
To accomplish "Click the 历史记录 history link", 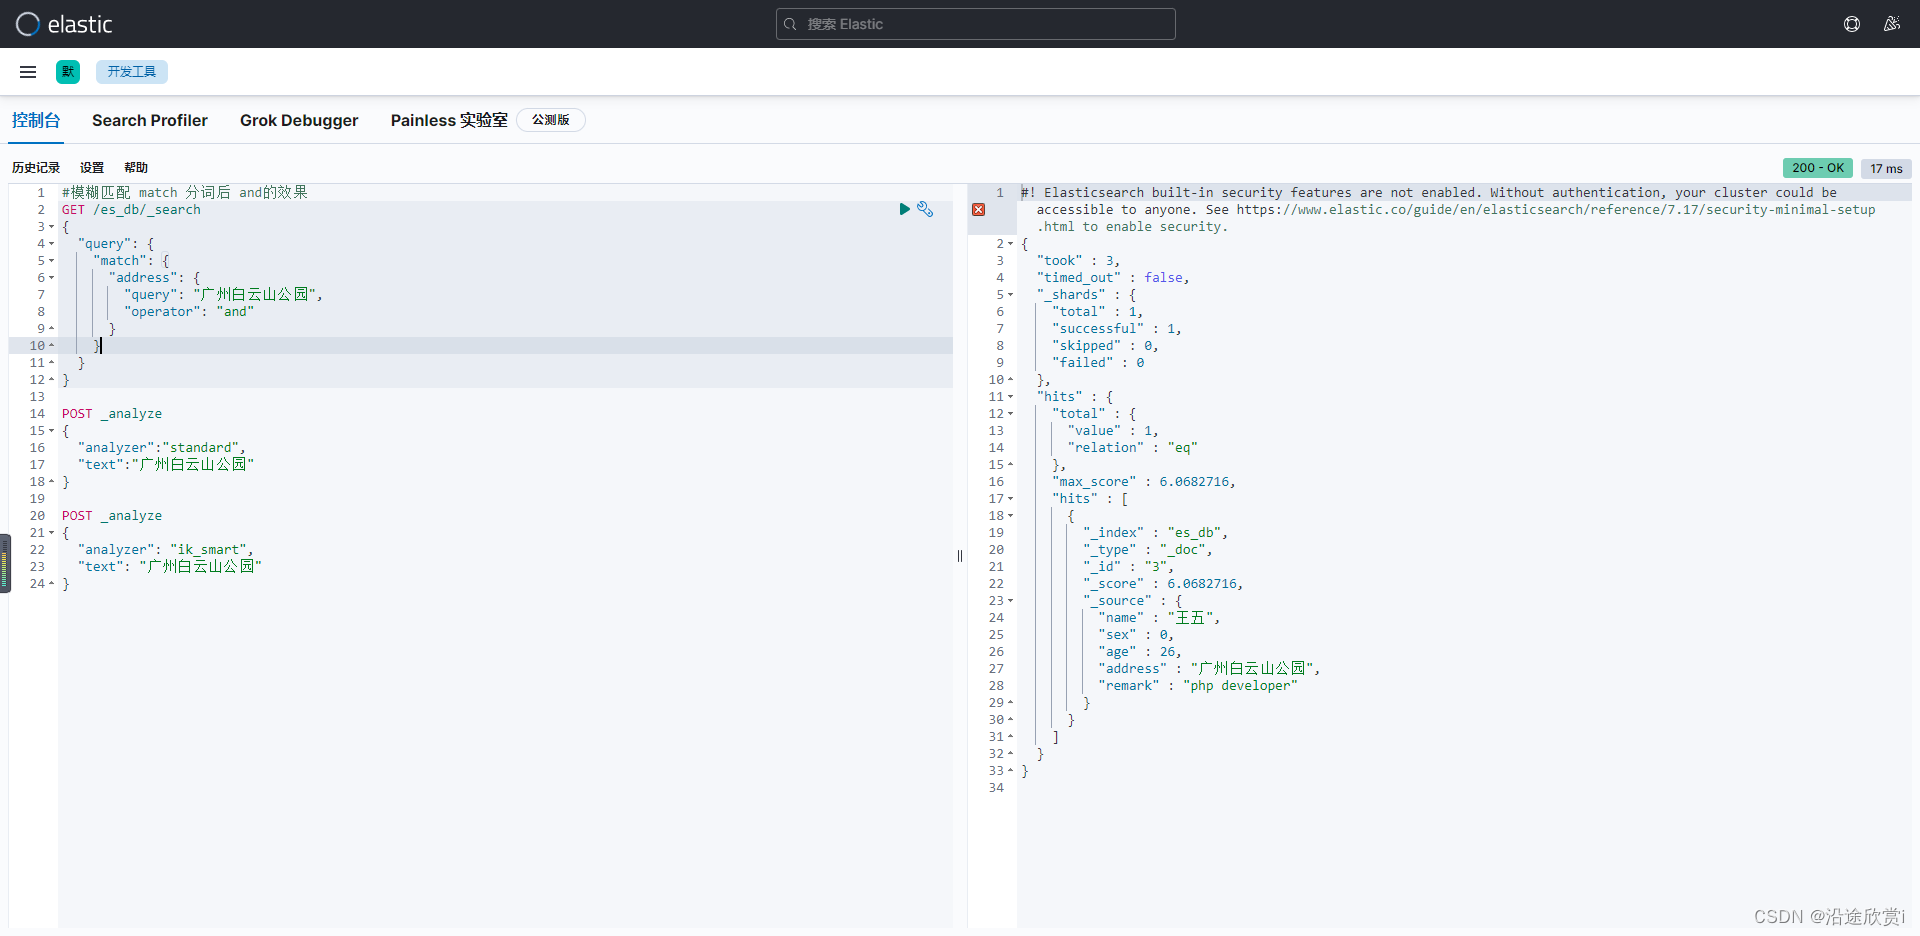I will (x=36, y=168).
